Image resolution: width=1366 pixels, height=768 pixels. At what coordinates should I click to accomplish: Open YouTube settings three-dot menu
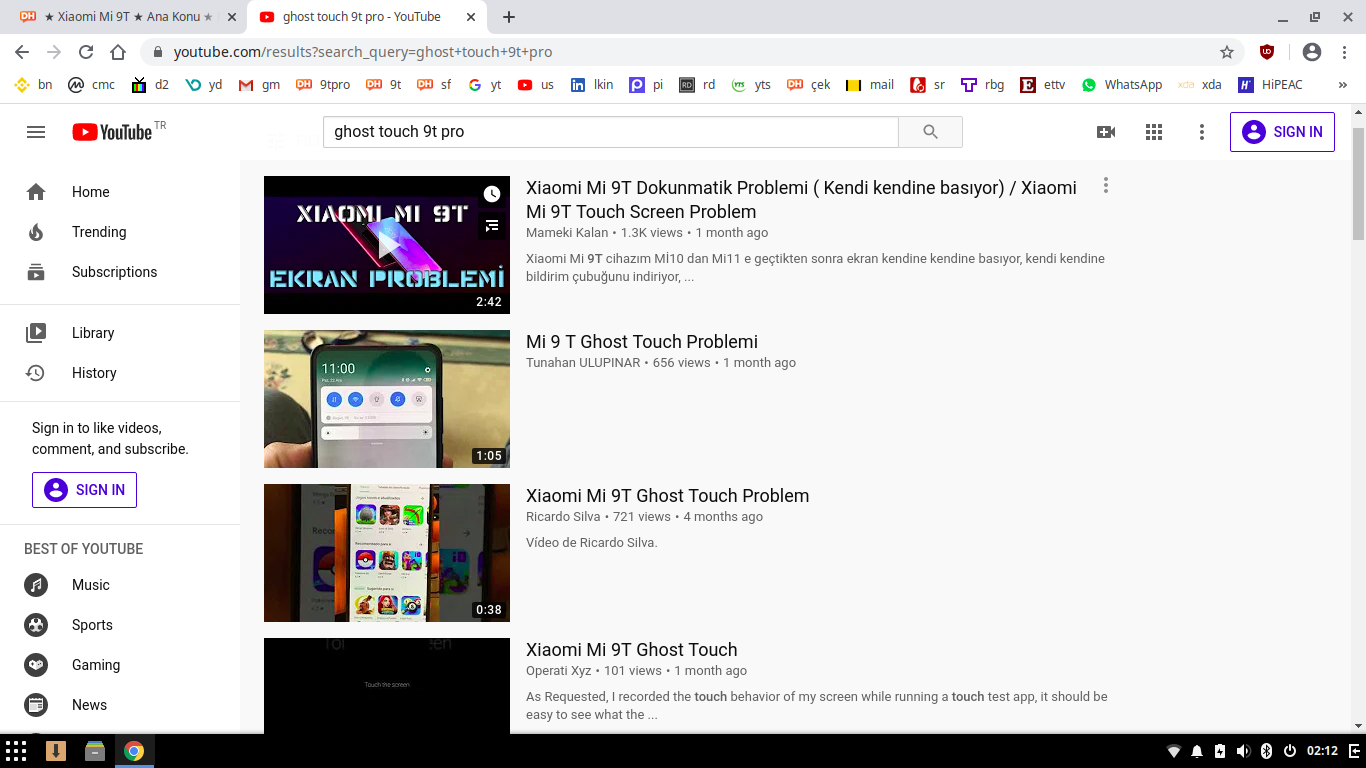1202,132
